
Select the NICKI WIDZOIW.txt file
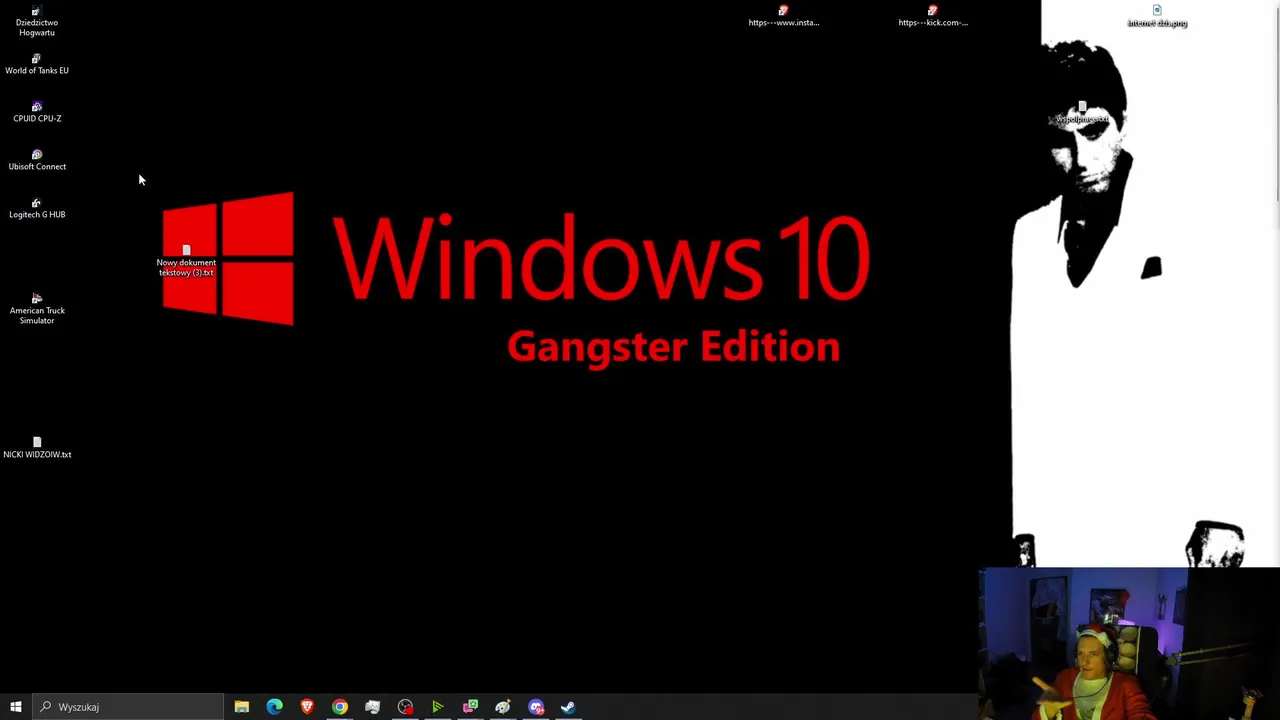pos(37,448)
